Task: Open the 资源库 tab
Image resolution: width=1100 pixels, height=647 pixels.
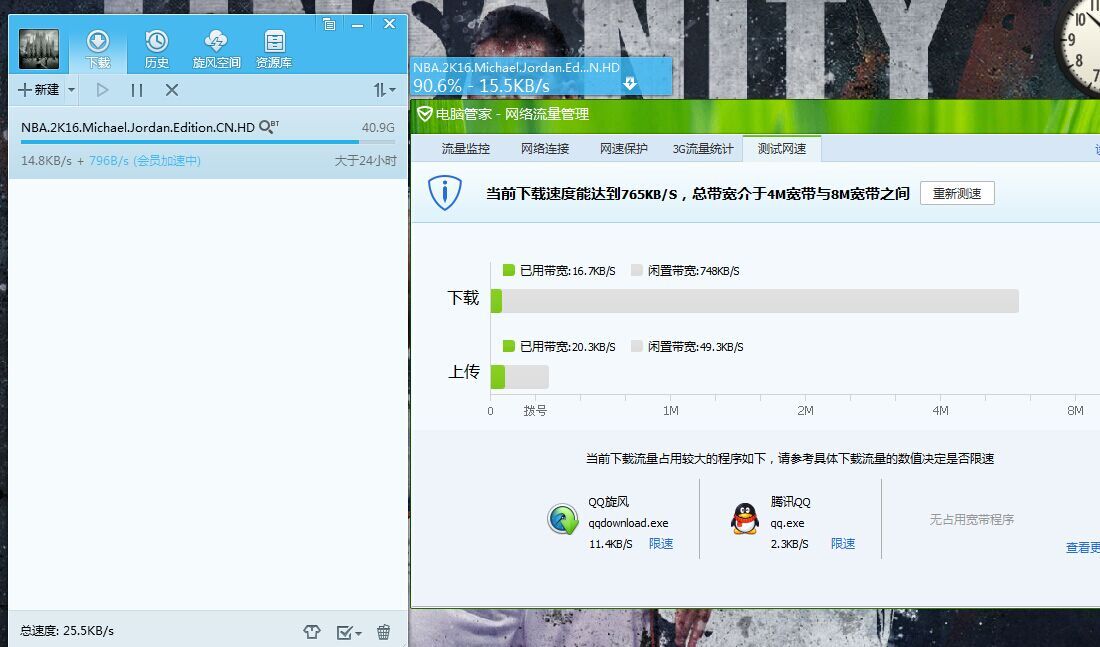Action: click(274, 49)
